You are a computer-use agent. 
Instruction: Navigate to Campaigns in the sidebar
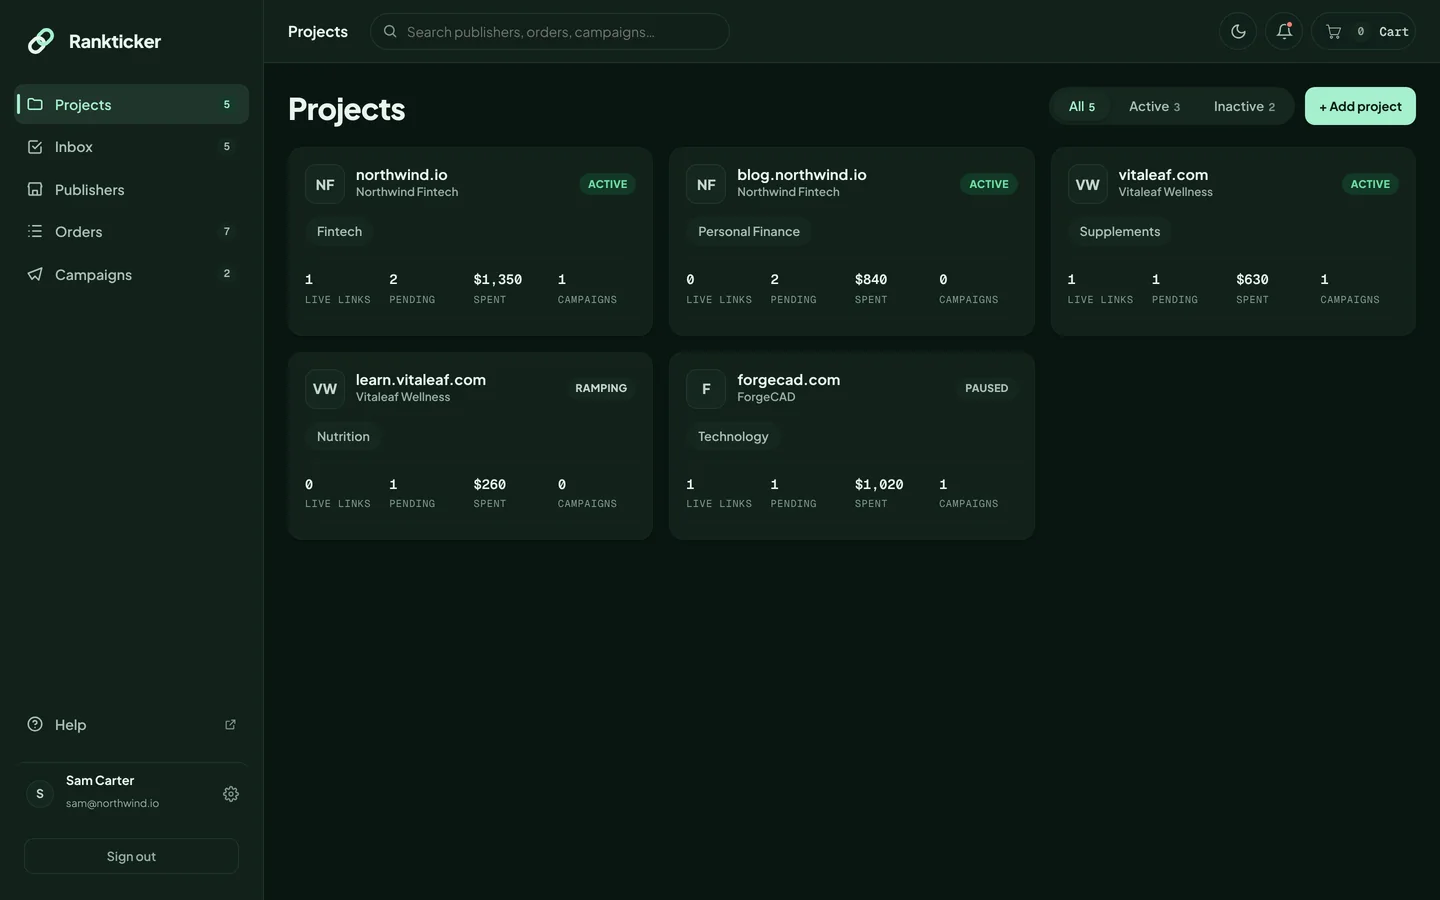click(x=131, y=274)
